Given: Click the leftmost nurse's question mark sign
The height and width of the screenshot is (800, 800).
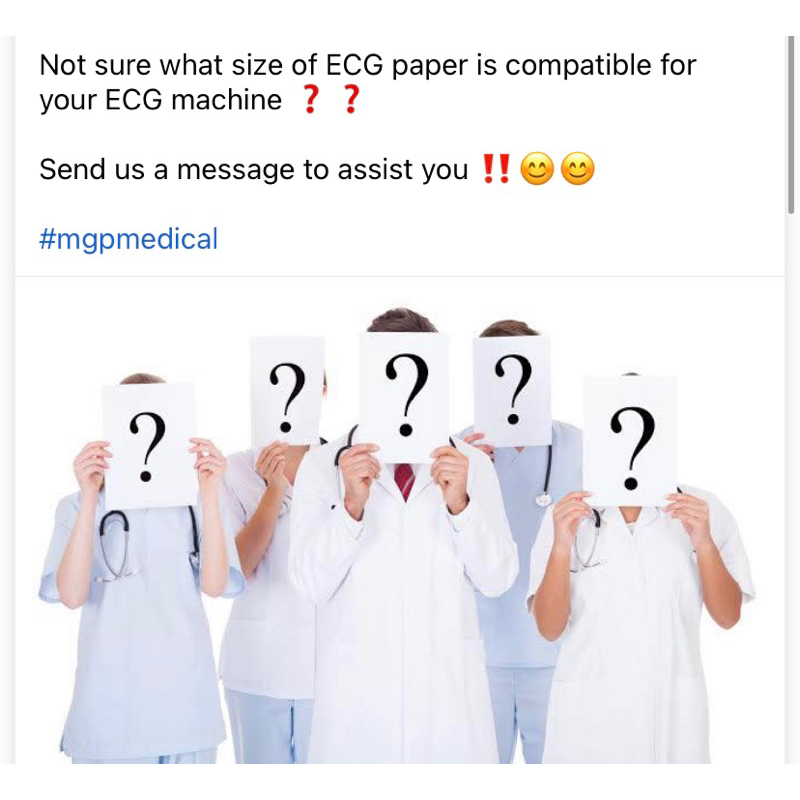Looking at the screenshot, I should [x=149, y=445].
